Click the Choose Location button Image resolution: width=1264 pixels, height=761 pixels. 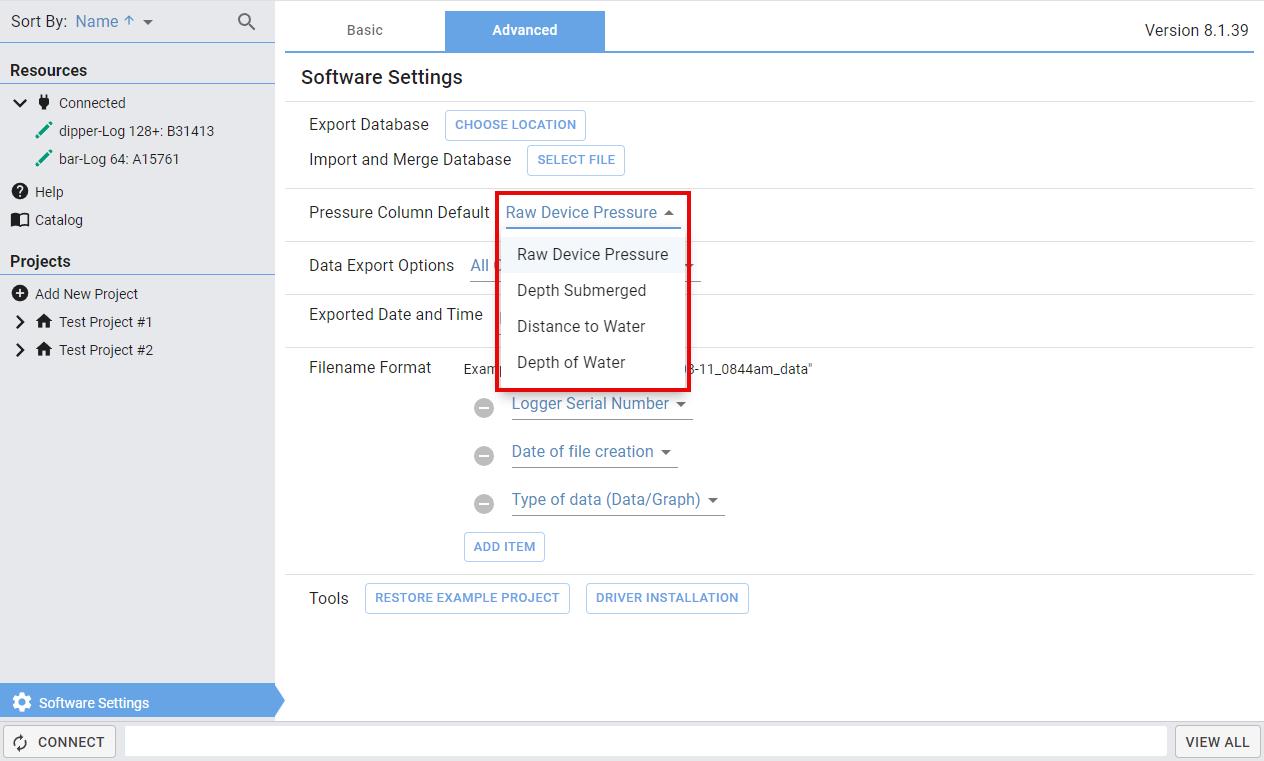click(x=515, y=125)
